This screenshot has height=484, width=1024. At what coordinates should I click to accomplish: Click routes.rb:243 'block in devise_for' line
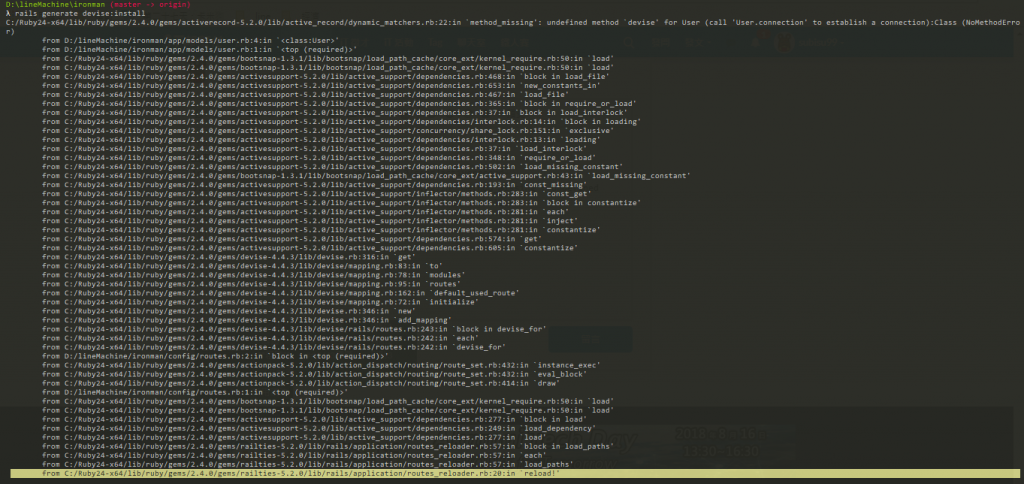coord(294,330)
